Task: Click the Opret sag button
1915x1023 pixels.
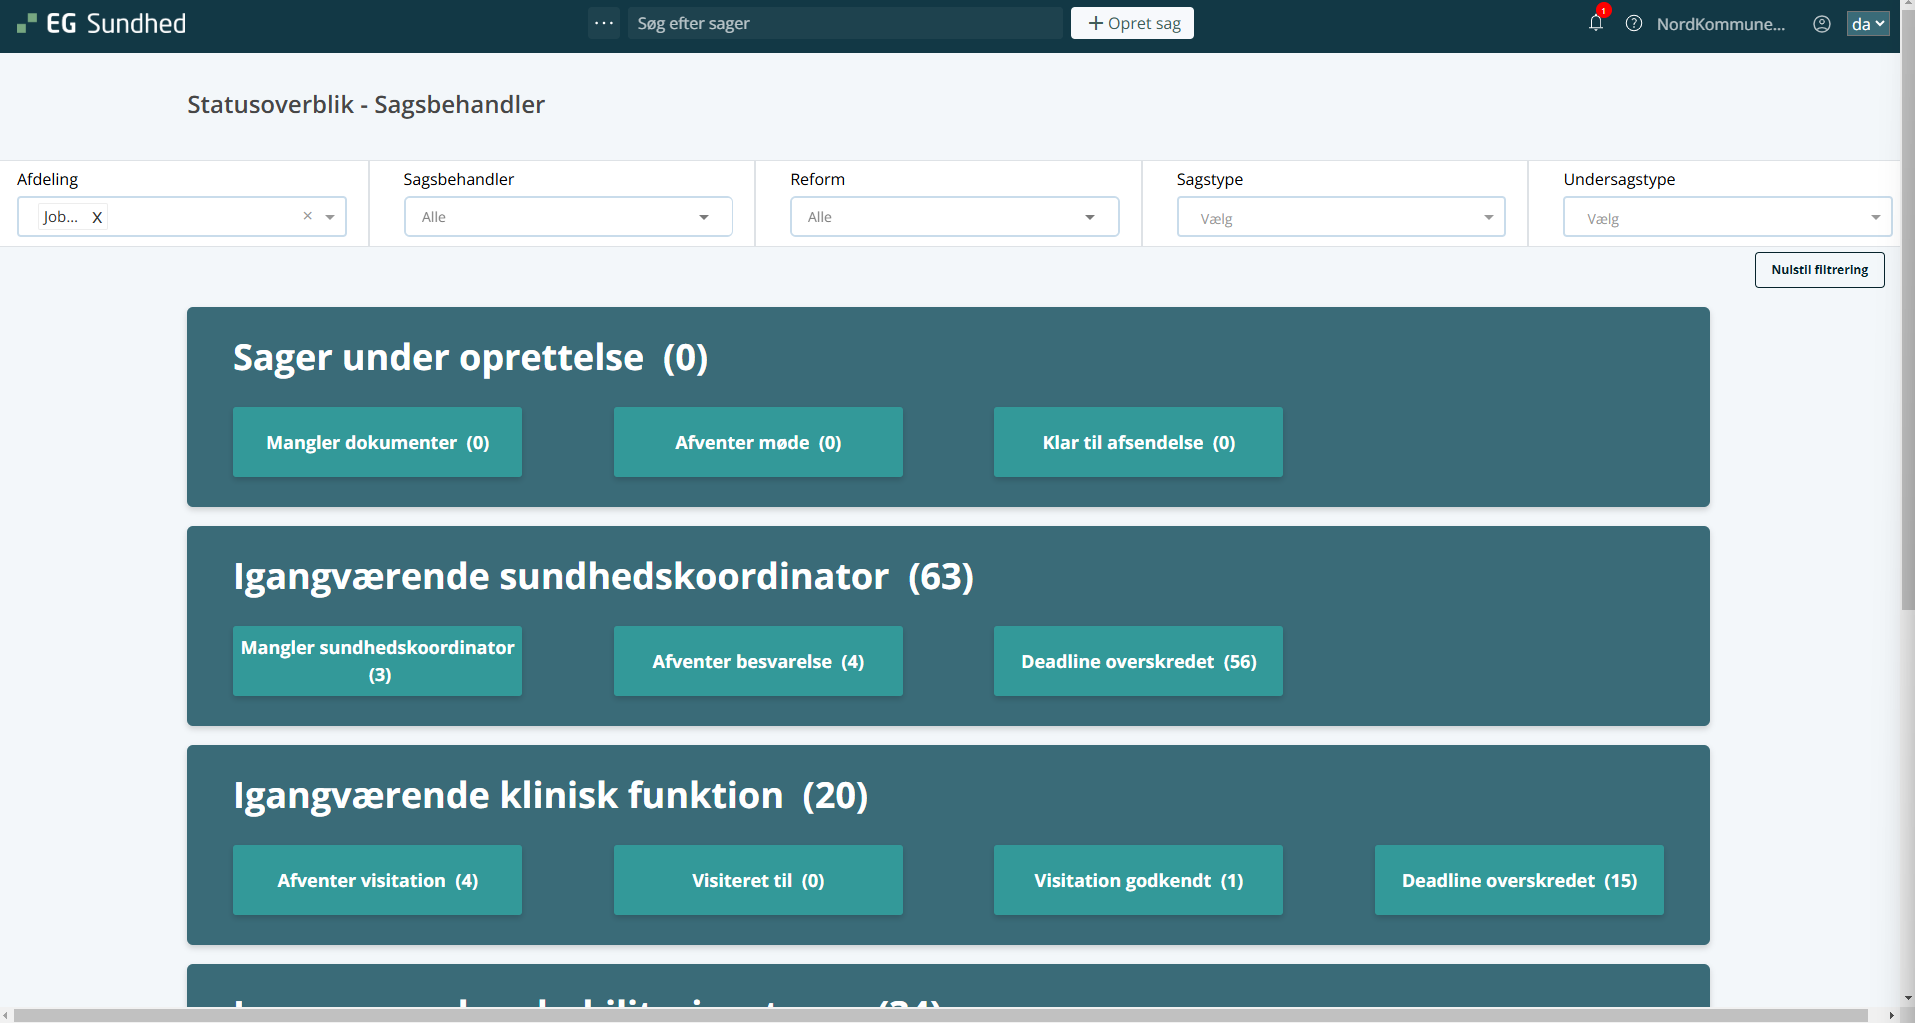Action: (x=1132, y=23)
